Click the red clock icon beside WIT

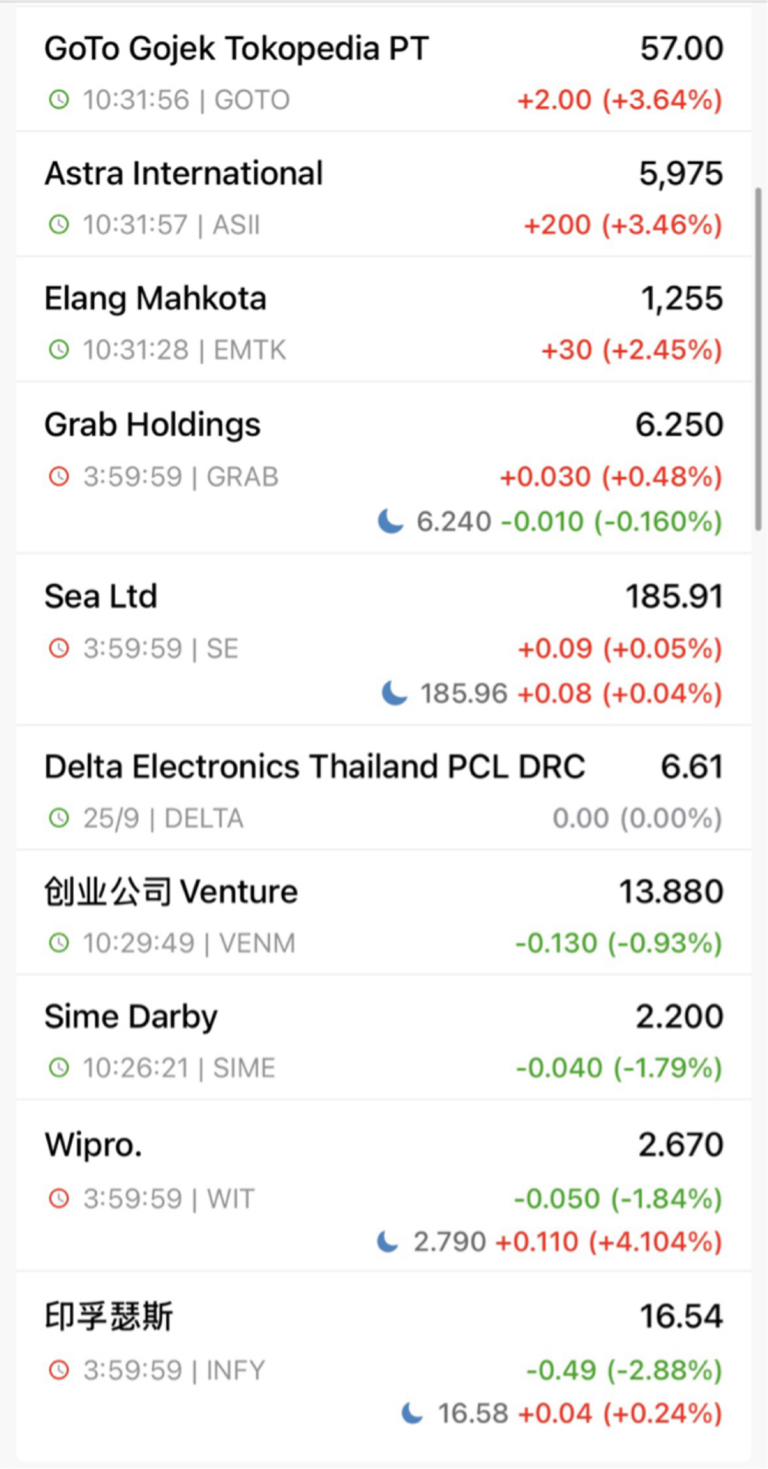(59, 1198)
